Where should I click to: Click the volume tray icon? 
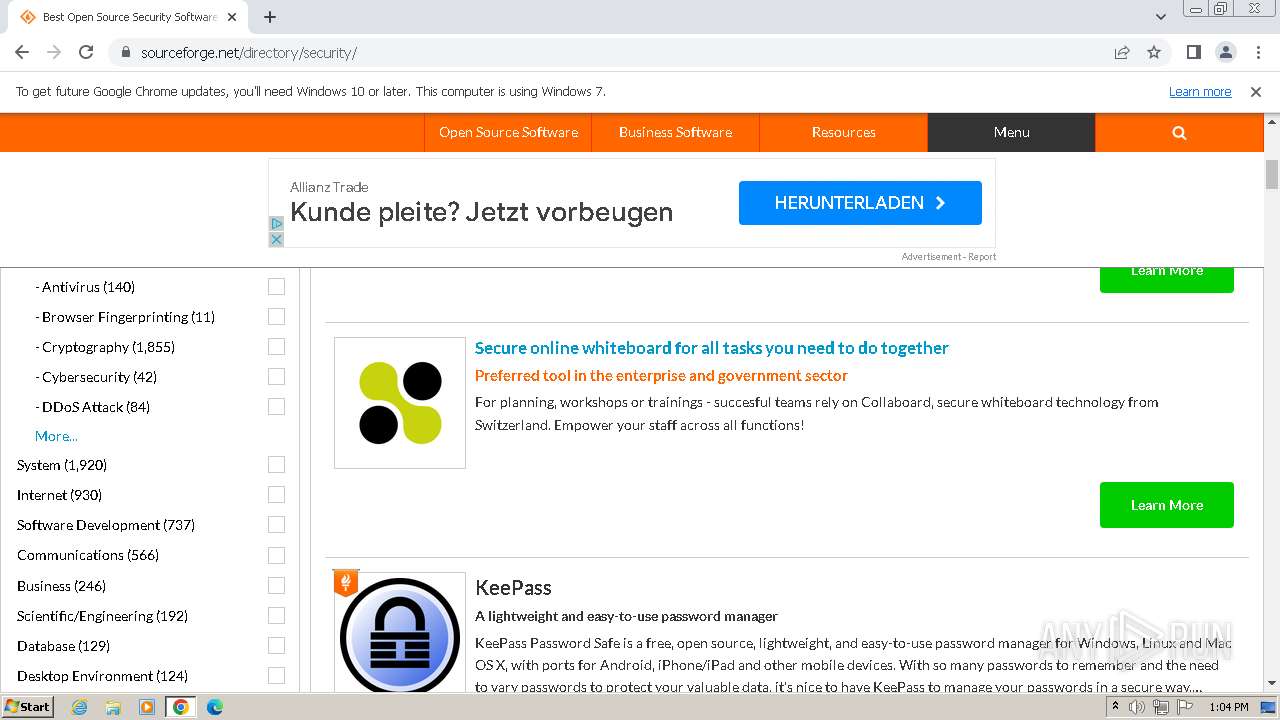coord(1137,707)
